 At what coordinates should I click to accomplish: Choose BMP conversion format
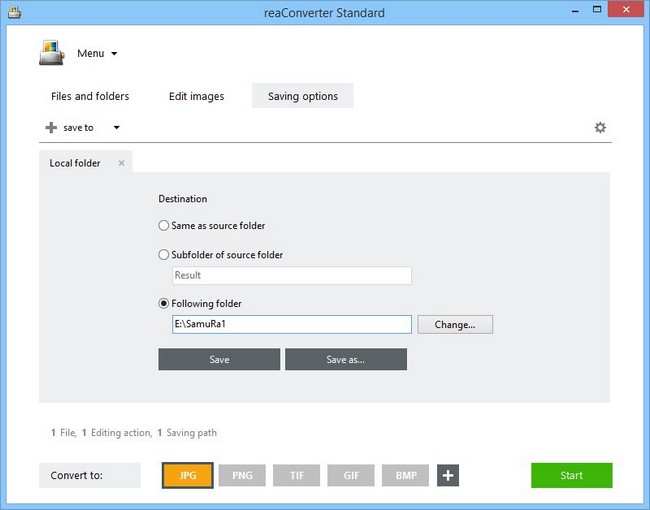click(406, 475)
